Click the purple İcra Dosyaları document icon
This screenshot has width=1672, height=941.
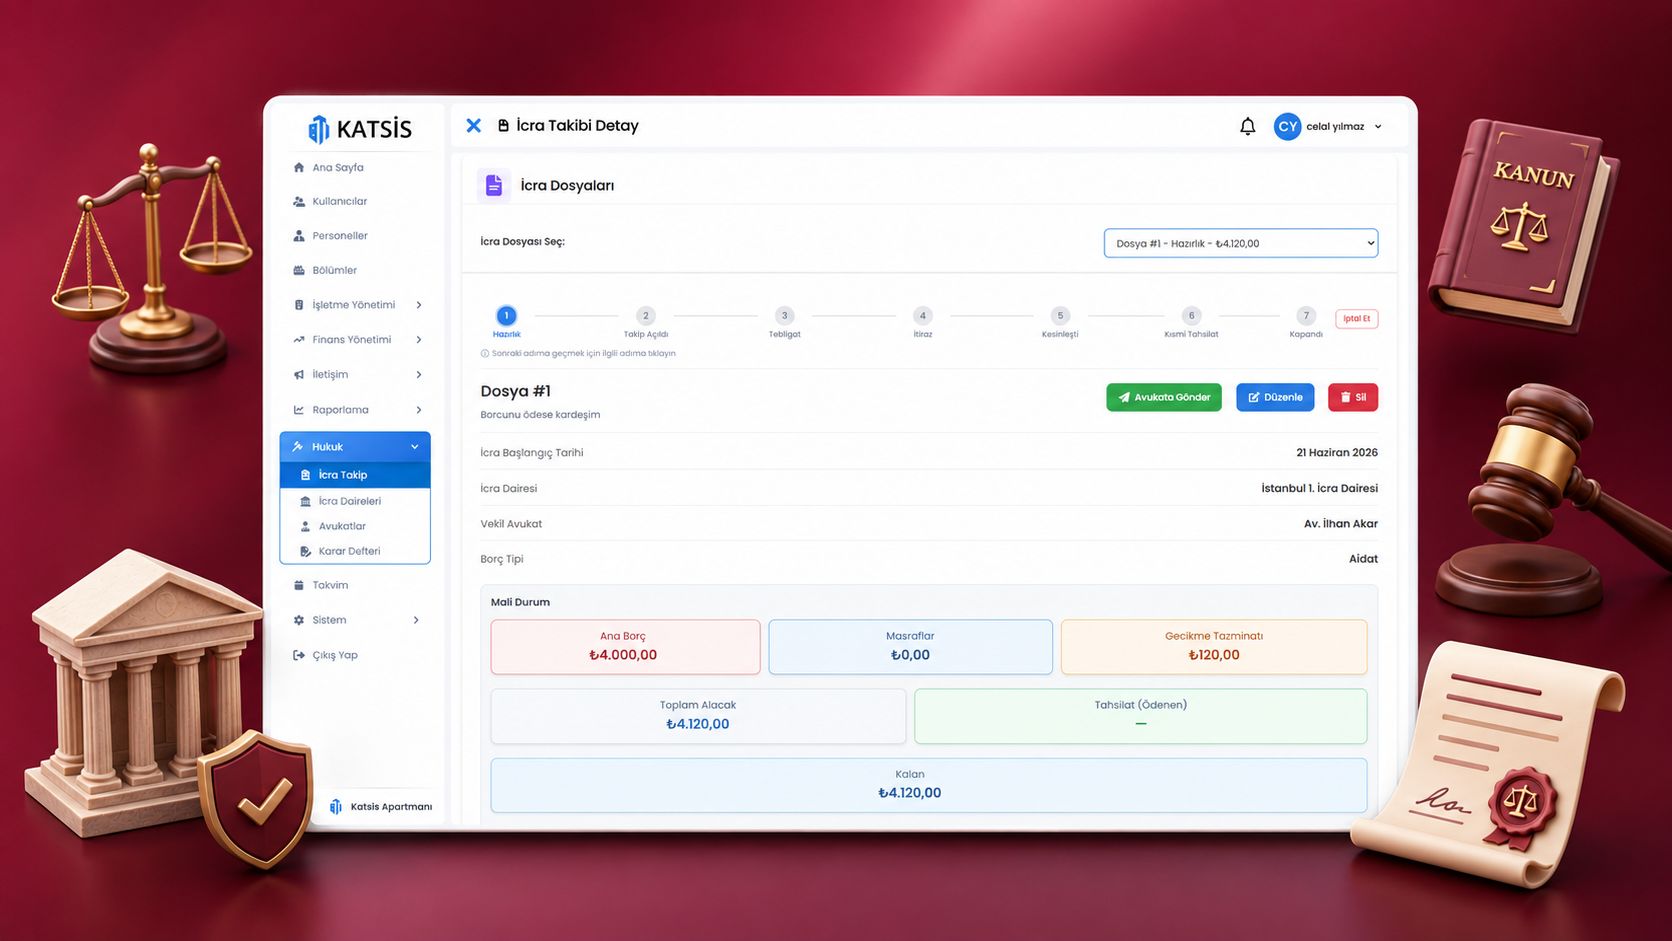[494, 185]
